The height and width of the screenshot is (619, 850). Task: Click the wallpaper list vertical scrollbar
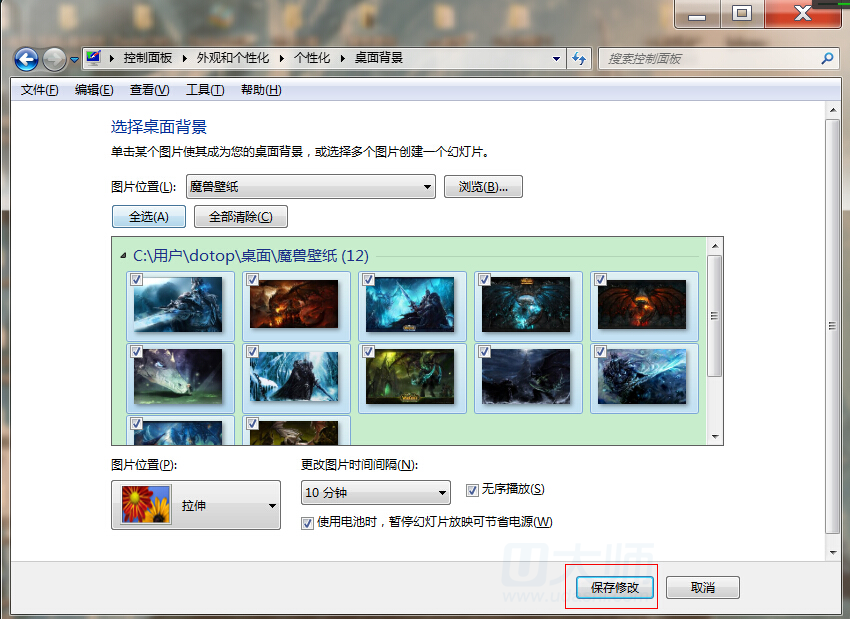click(714, 315)
